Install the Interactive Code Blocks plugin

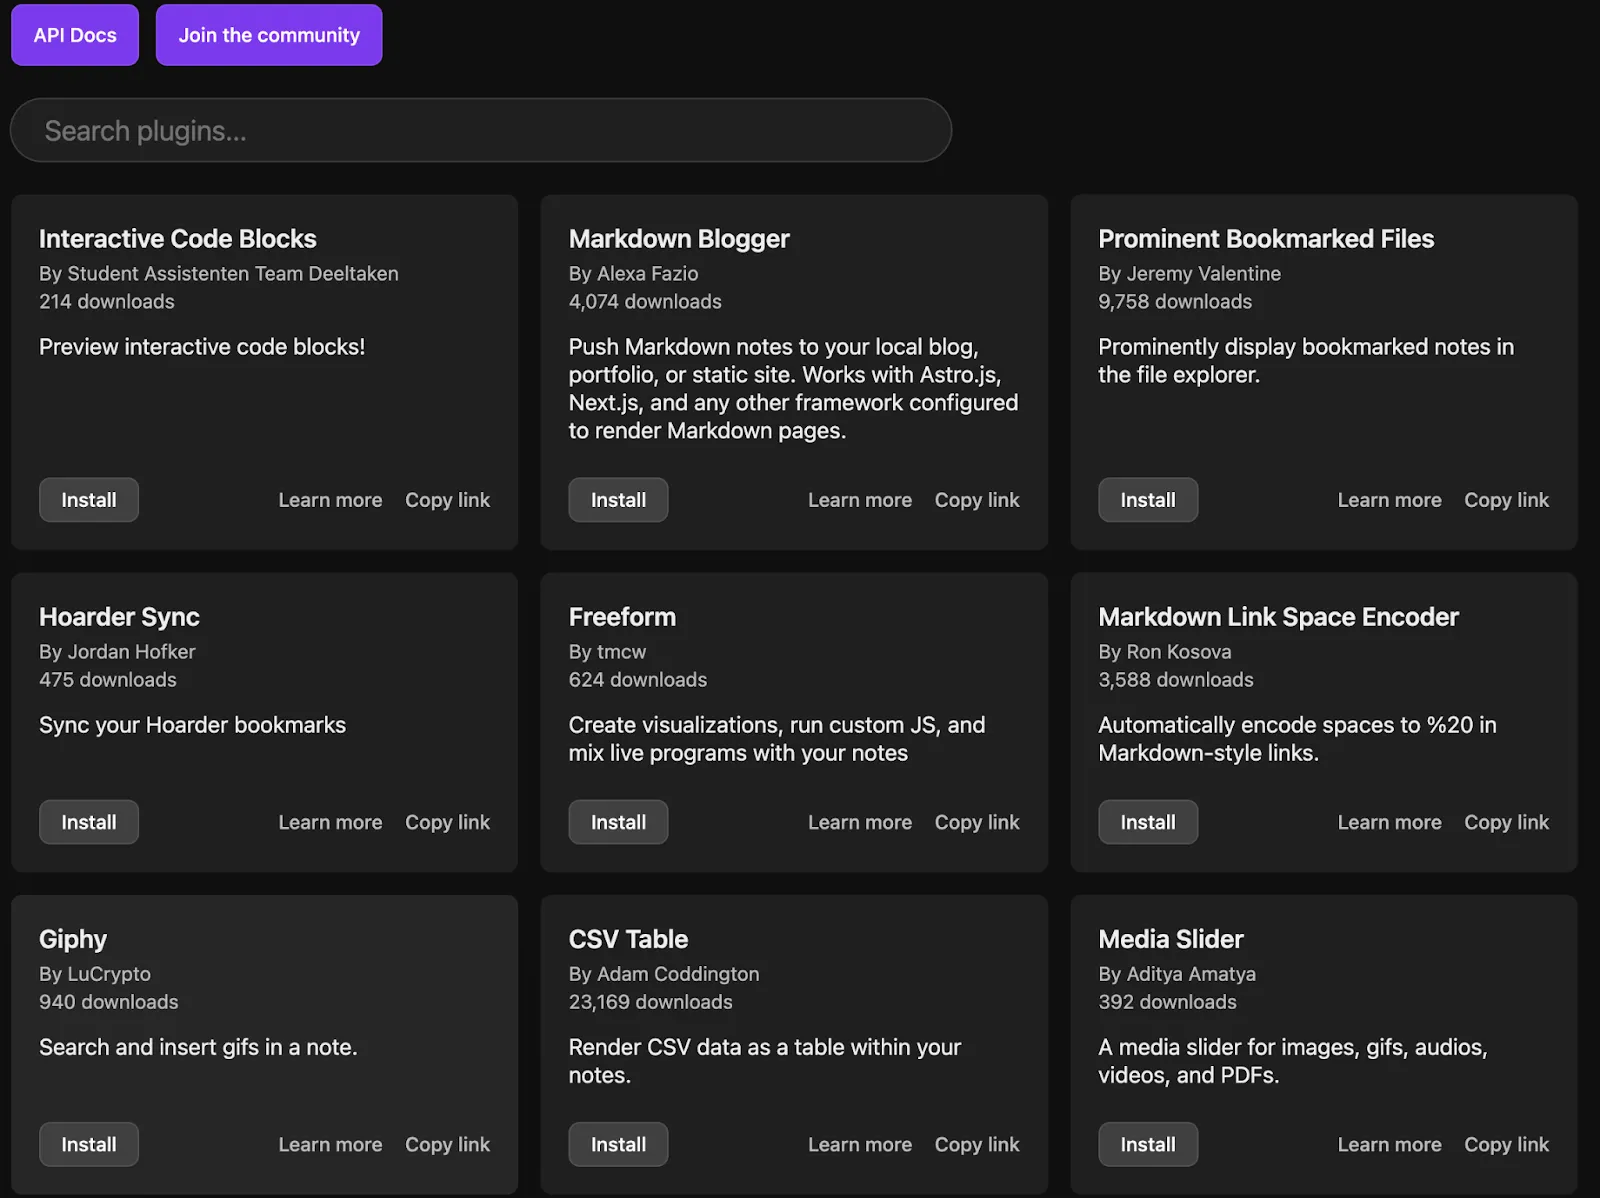click(89, 500)
